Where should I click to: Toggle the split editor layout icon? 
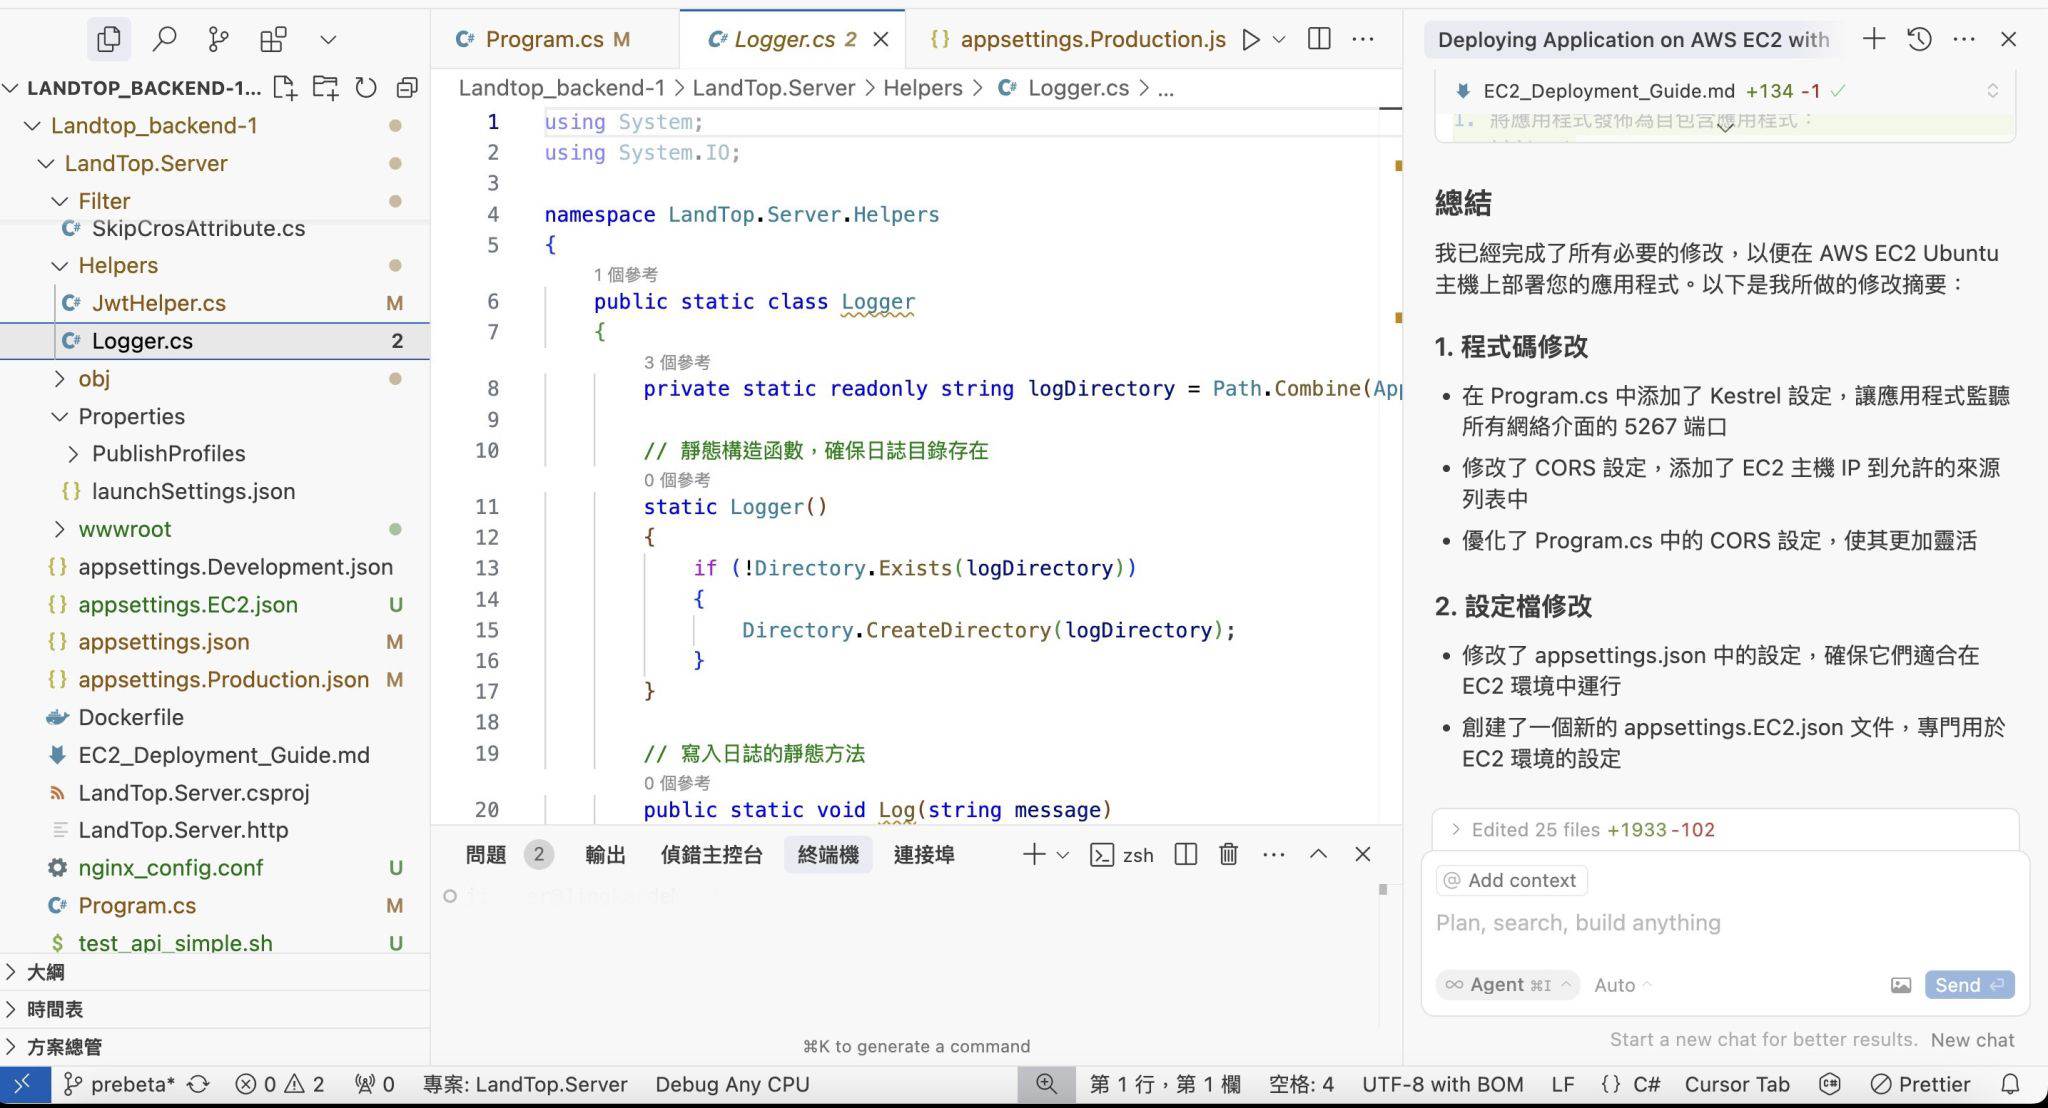[1319, 39]
